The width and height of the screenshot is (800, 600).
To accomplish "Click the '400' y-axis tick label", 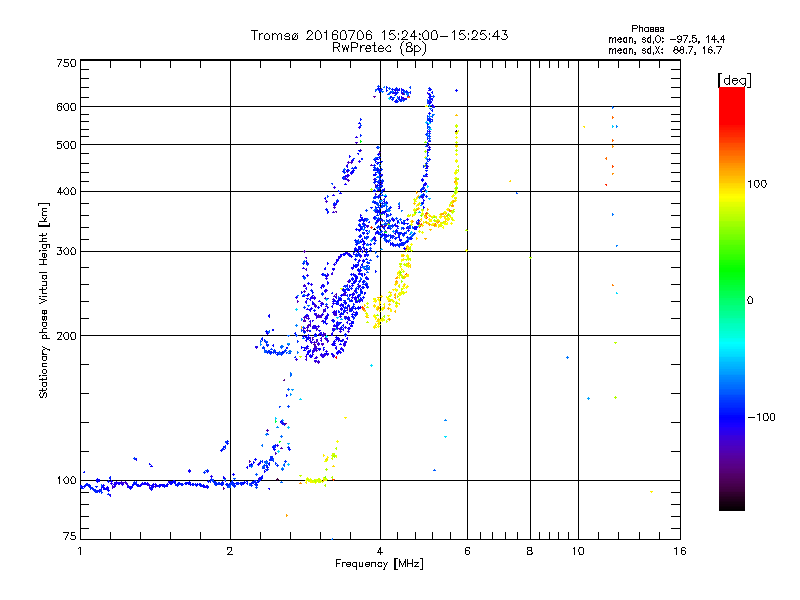I will tap(66, 191).
